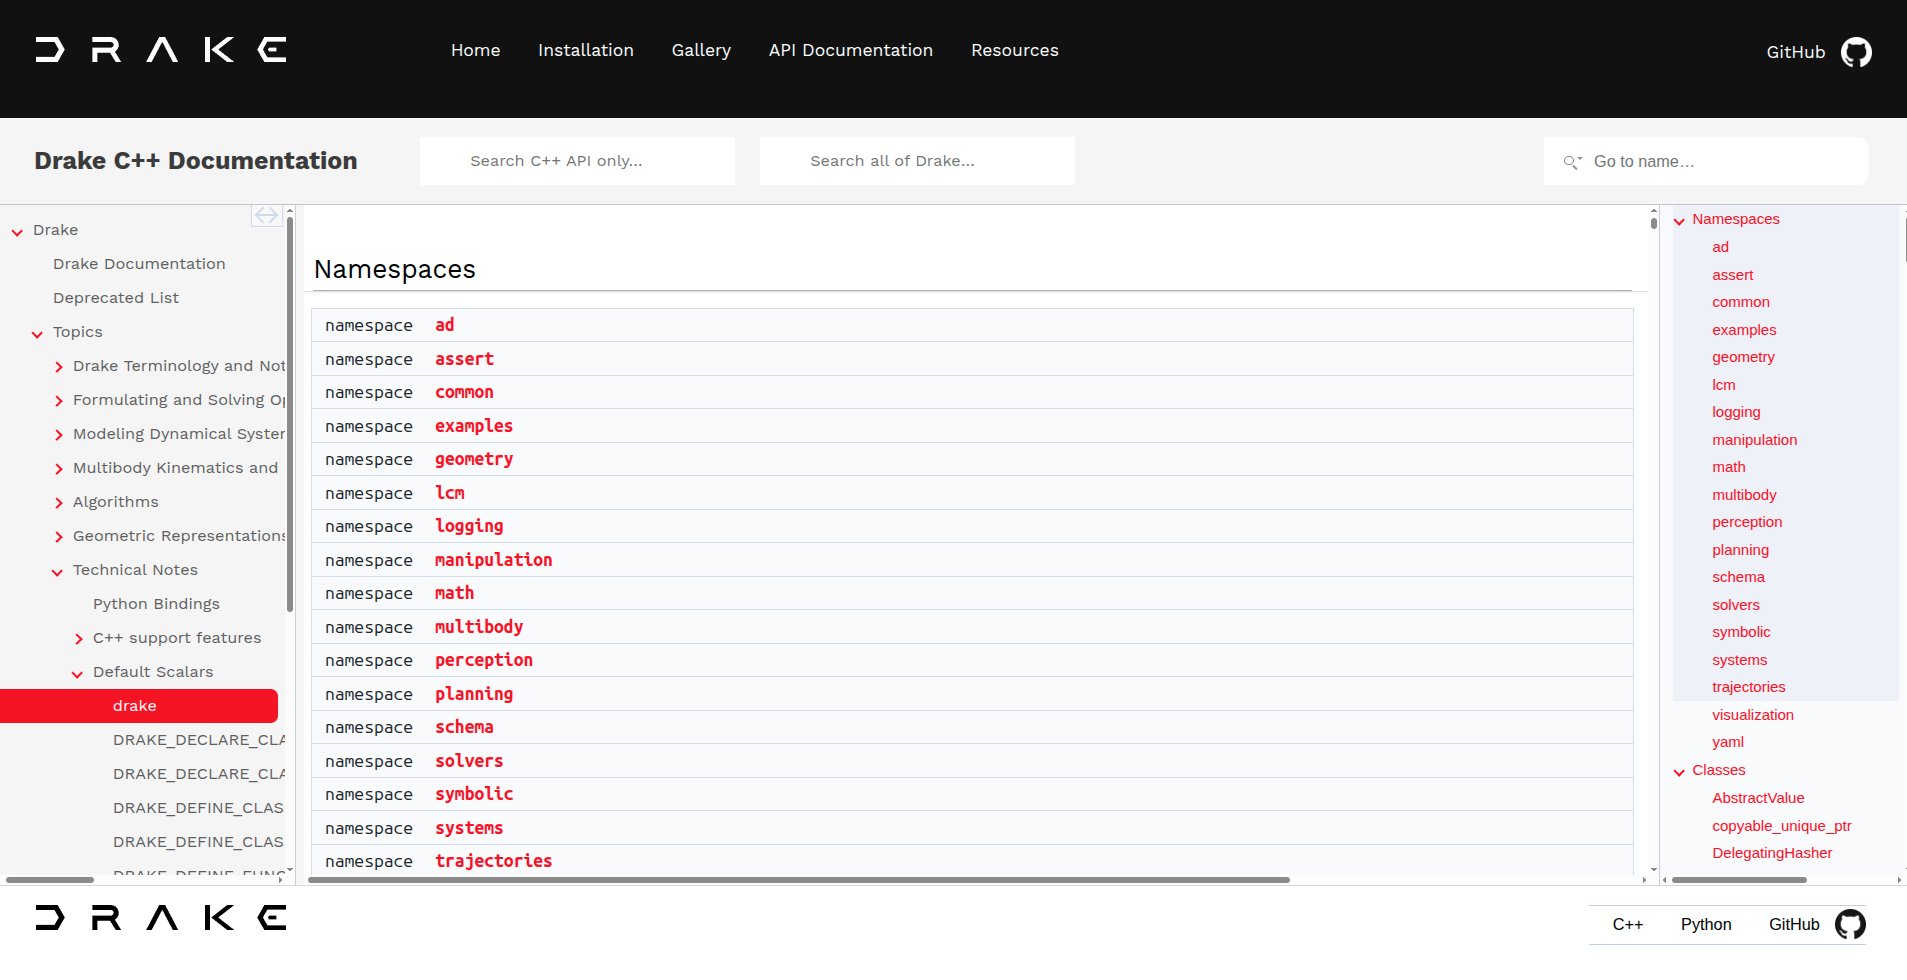
Task: Open Drake Documentation tree item
Action: 139,264
